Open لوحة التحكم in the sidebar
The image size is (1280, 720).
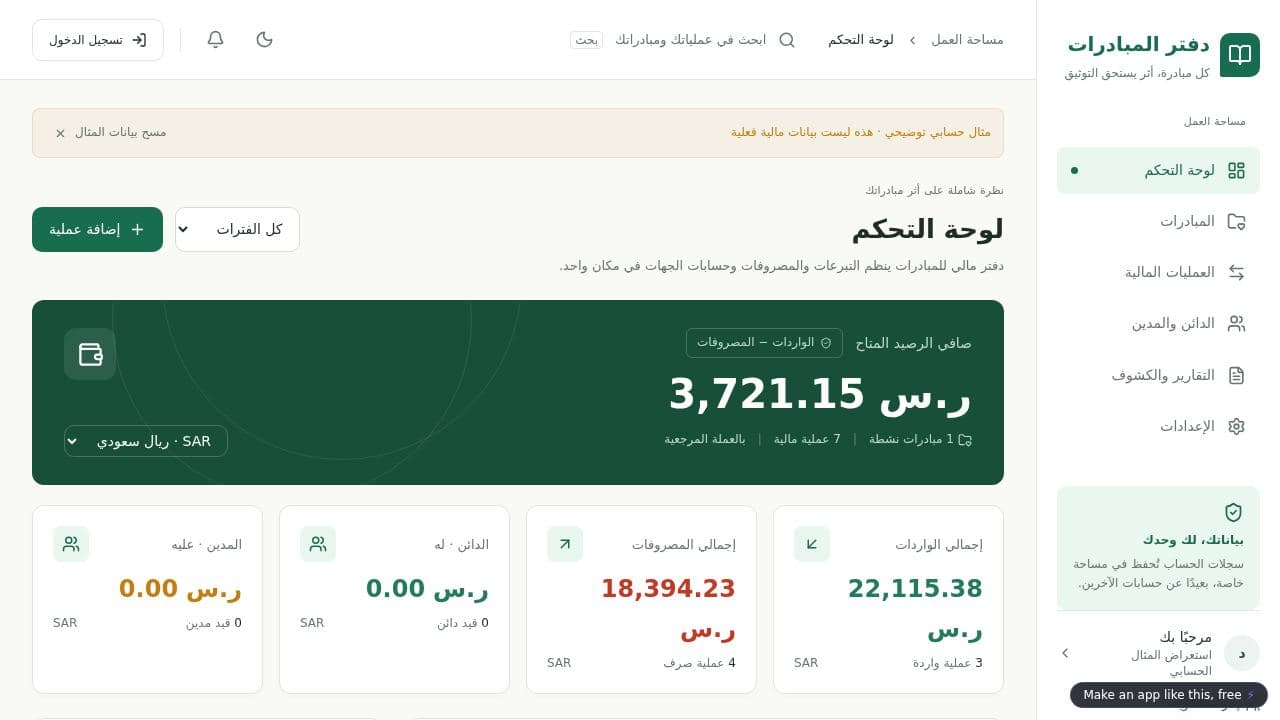(x=1158, y=170)
